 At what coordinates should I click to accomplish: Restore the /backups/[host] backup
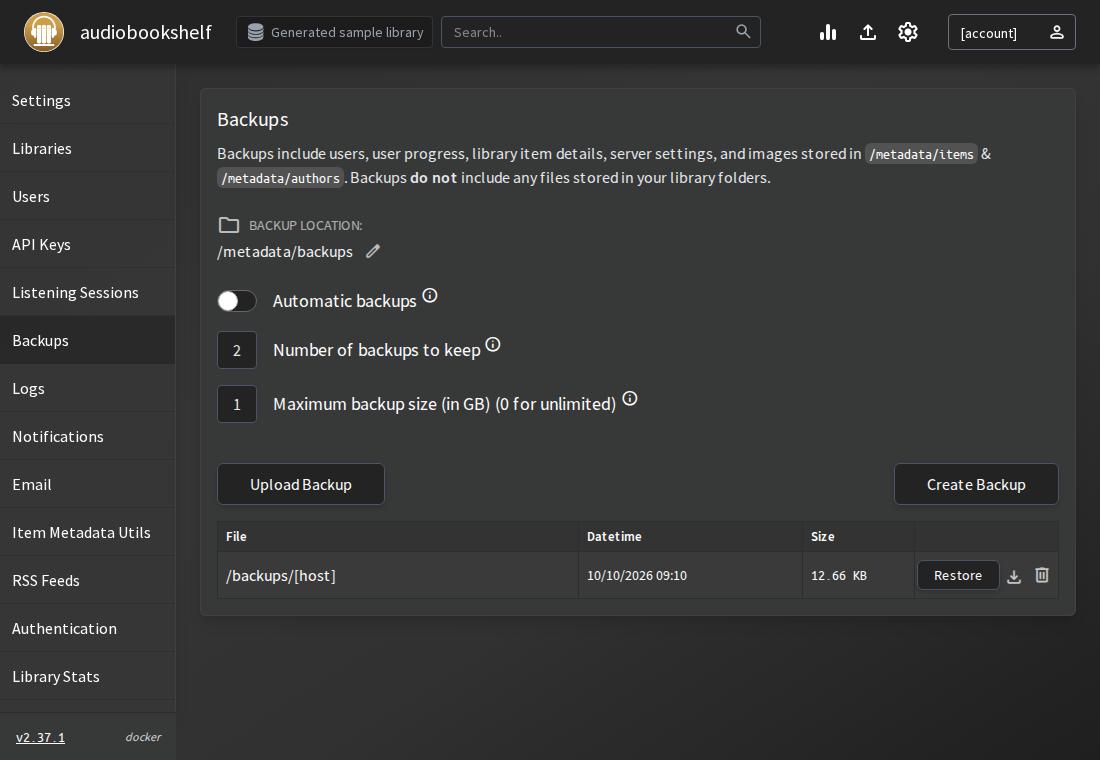click(x=958, y=575)
